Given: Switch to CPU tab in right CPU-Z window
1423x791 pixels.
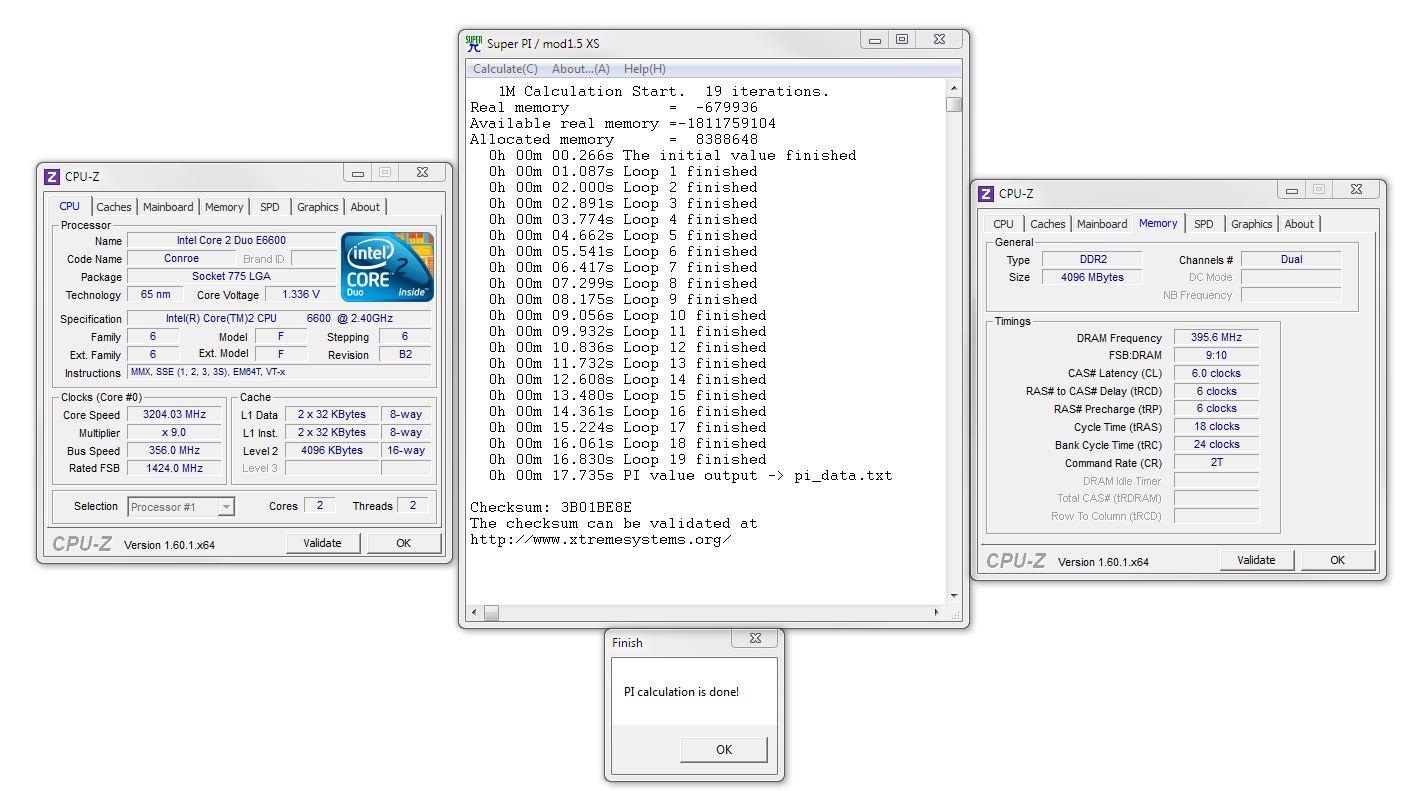Looking at the screenshot, I should point(1004,224).
